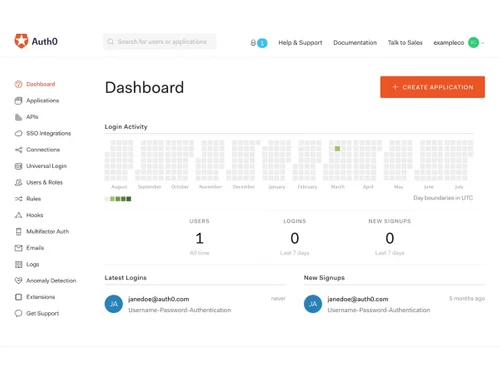Viewport: 500px width, 375px height.
Task: Click JA avatar in New Signups
Action: click(x=313, y=304)
